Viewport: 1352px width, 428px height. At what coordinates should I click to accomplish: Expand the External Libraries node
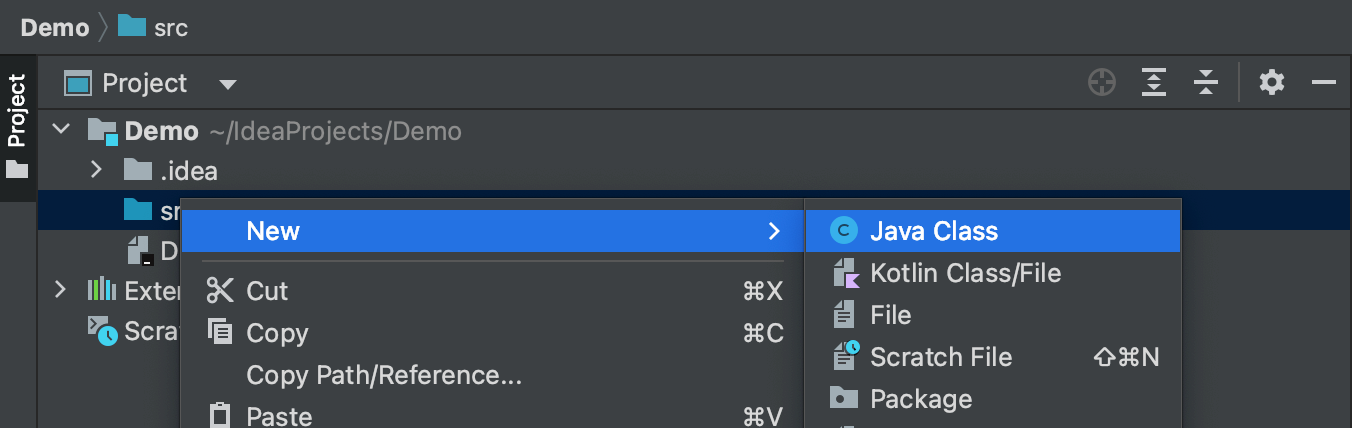[x=61, y=290]
